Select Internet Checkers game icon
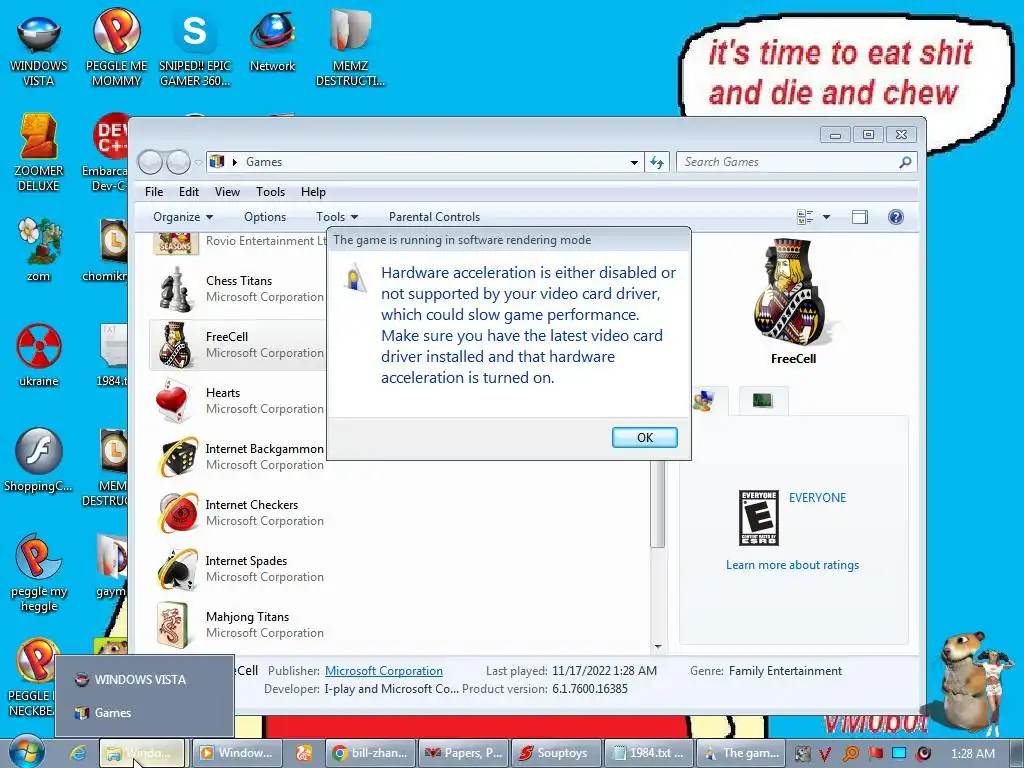 [x=177, y=513]
